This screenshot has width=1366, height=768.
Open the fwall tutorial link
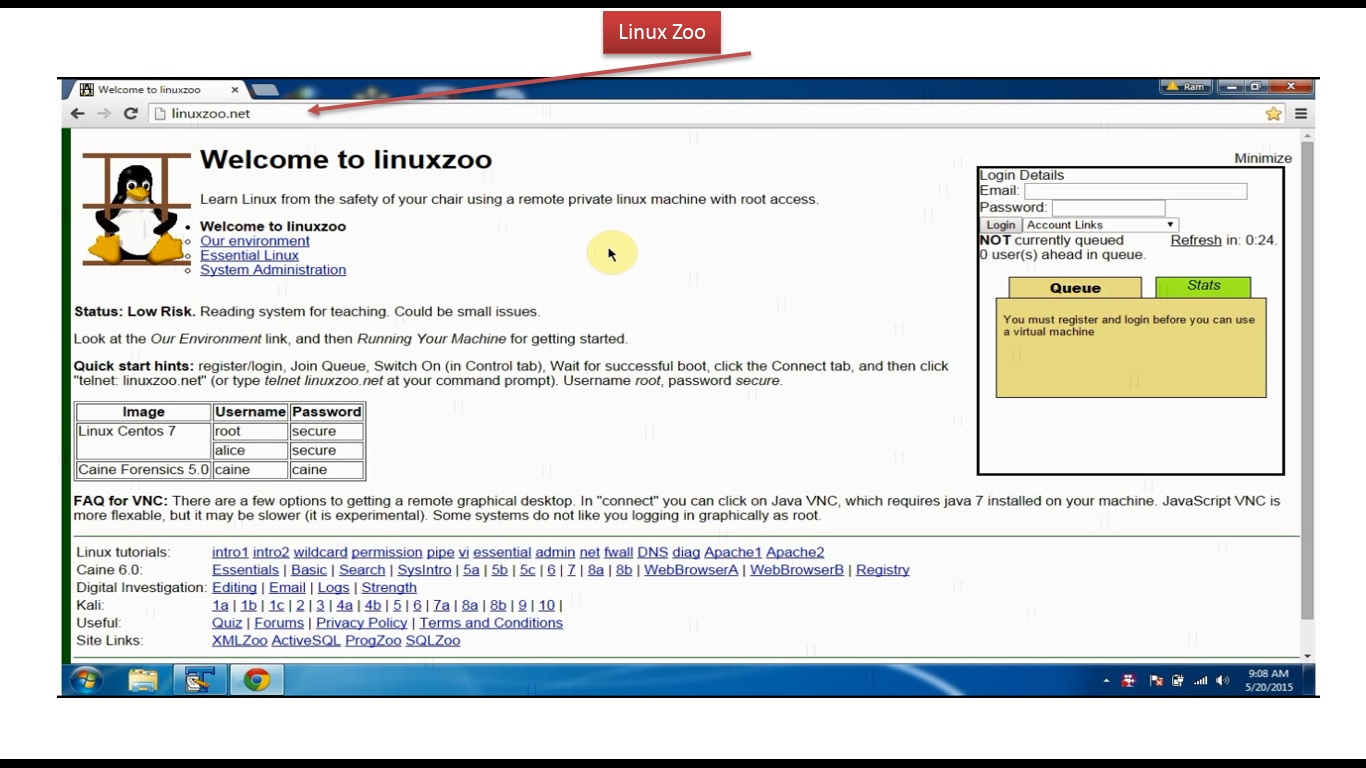[618, 552]
